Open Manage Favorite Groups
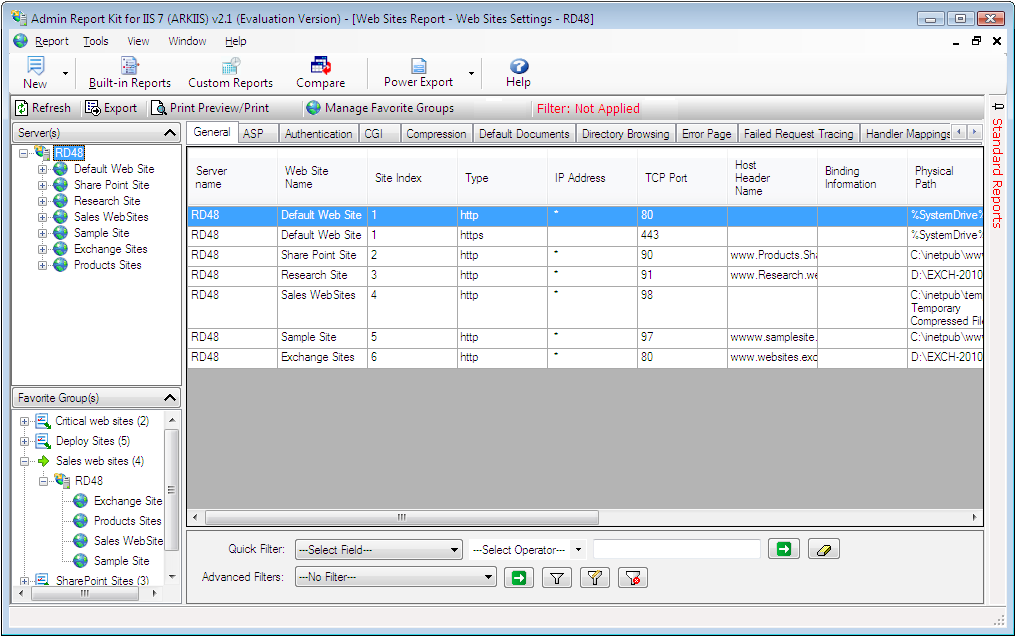Image resolution: width=1015 pixels, height=636 pixels. coord(380,108)
